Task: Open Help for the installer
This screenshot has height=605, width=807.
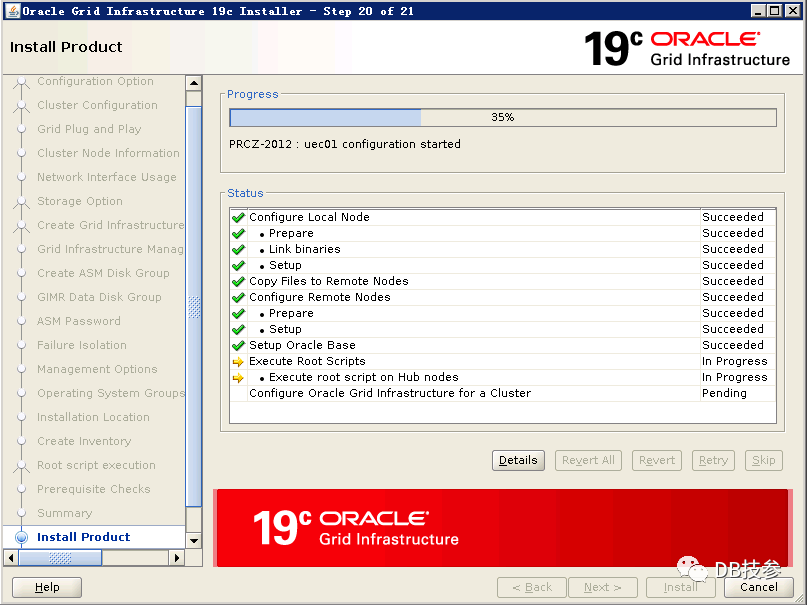Action: point(47,587)
